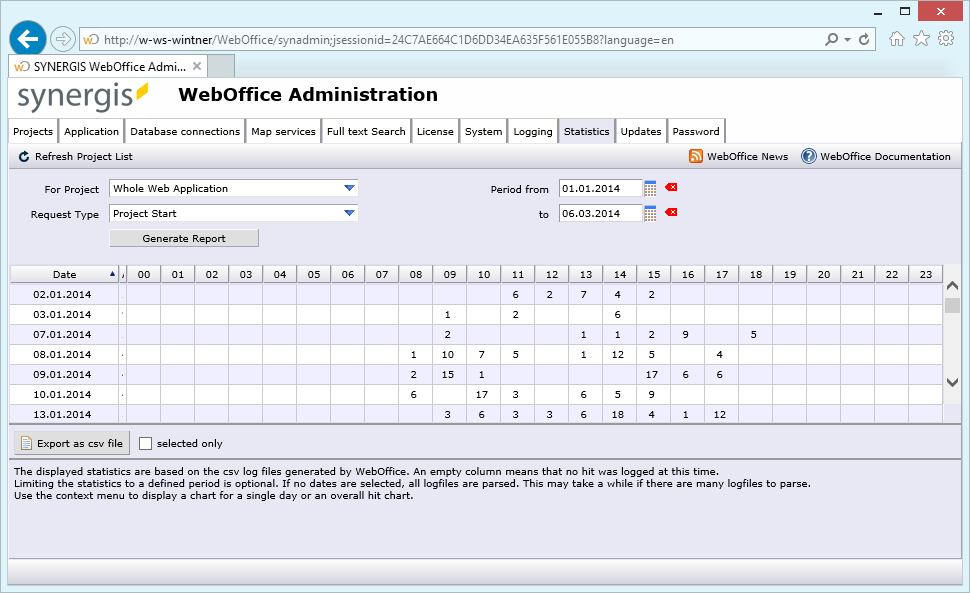Open the For Project dropdown

[x=350, y=188]
